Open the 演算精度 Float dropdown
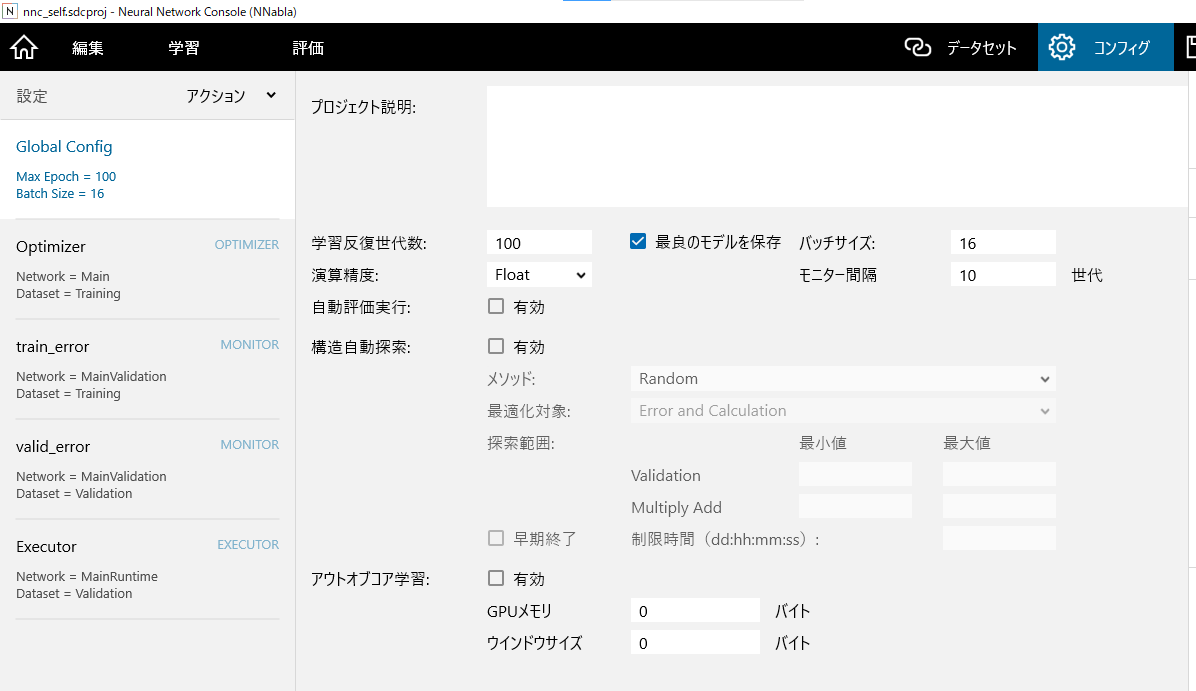Viewport: 1196px width, 691px height. 539,274
